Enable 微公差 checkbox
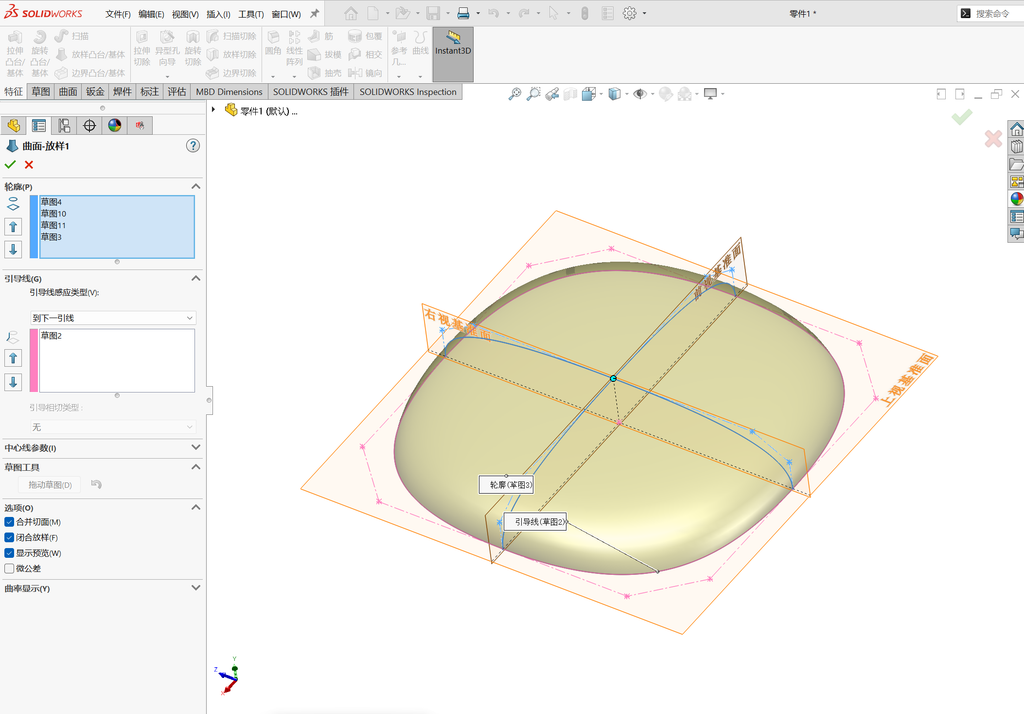This screenshot has width=1024, height=714. 9,568
